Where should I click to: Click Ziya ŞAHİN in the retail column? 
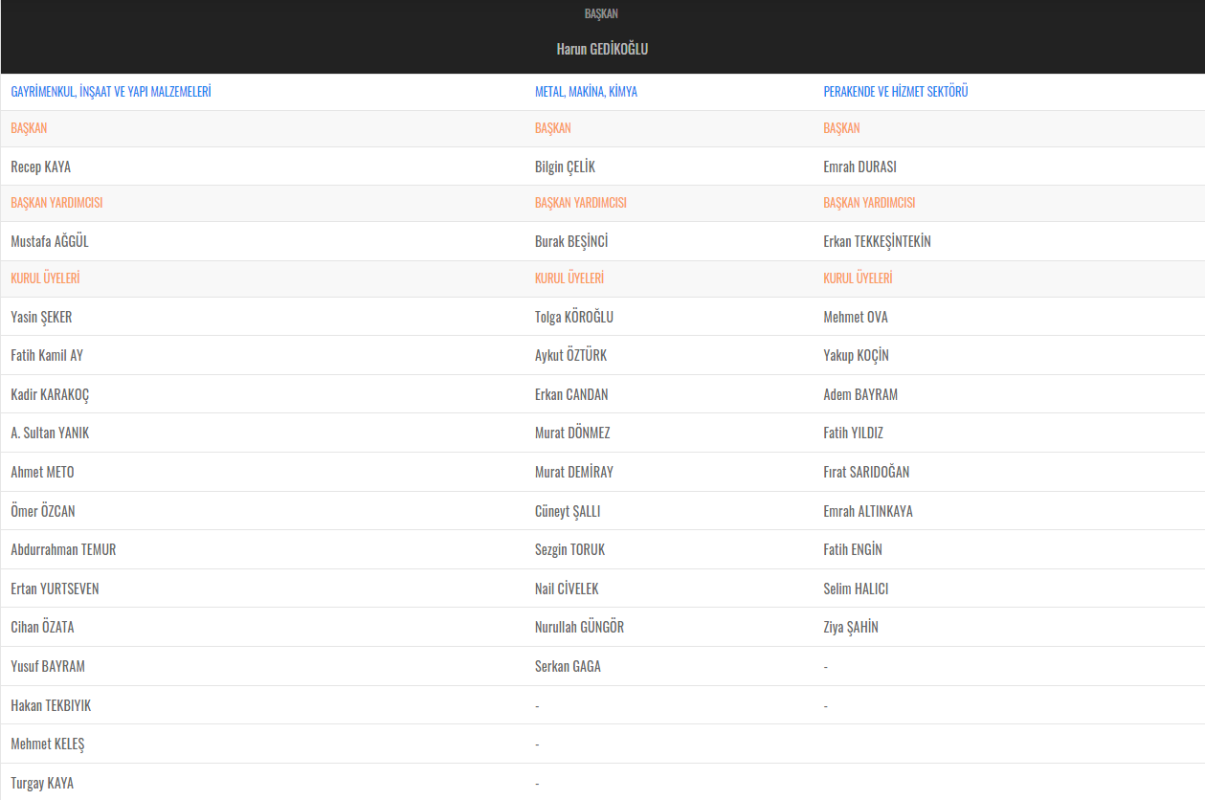pos(850,627)
